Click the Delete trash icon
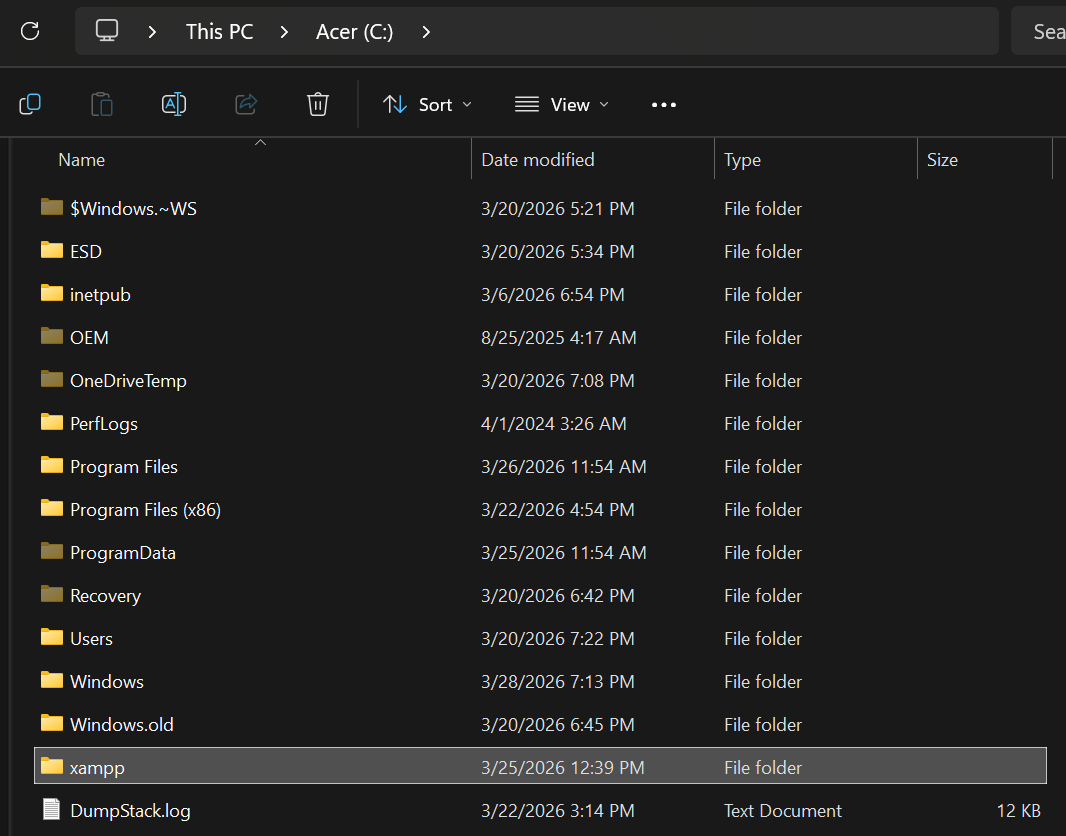Screen dimensions: 1066x836 317,104
